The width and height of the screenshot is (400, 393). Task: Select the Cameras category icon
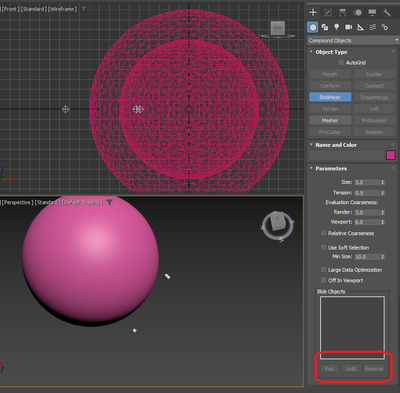click(x=349, y=27)
